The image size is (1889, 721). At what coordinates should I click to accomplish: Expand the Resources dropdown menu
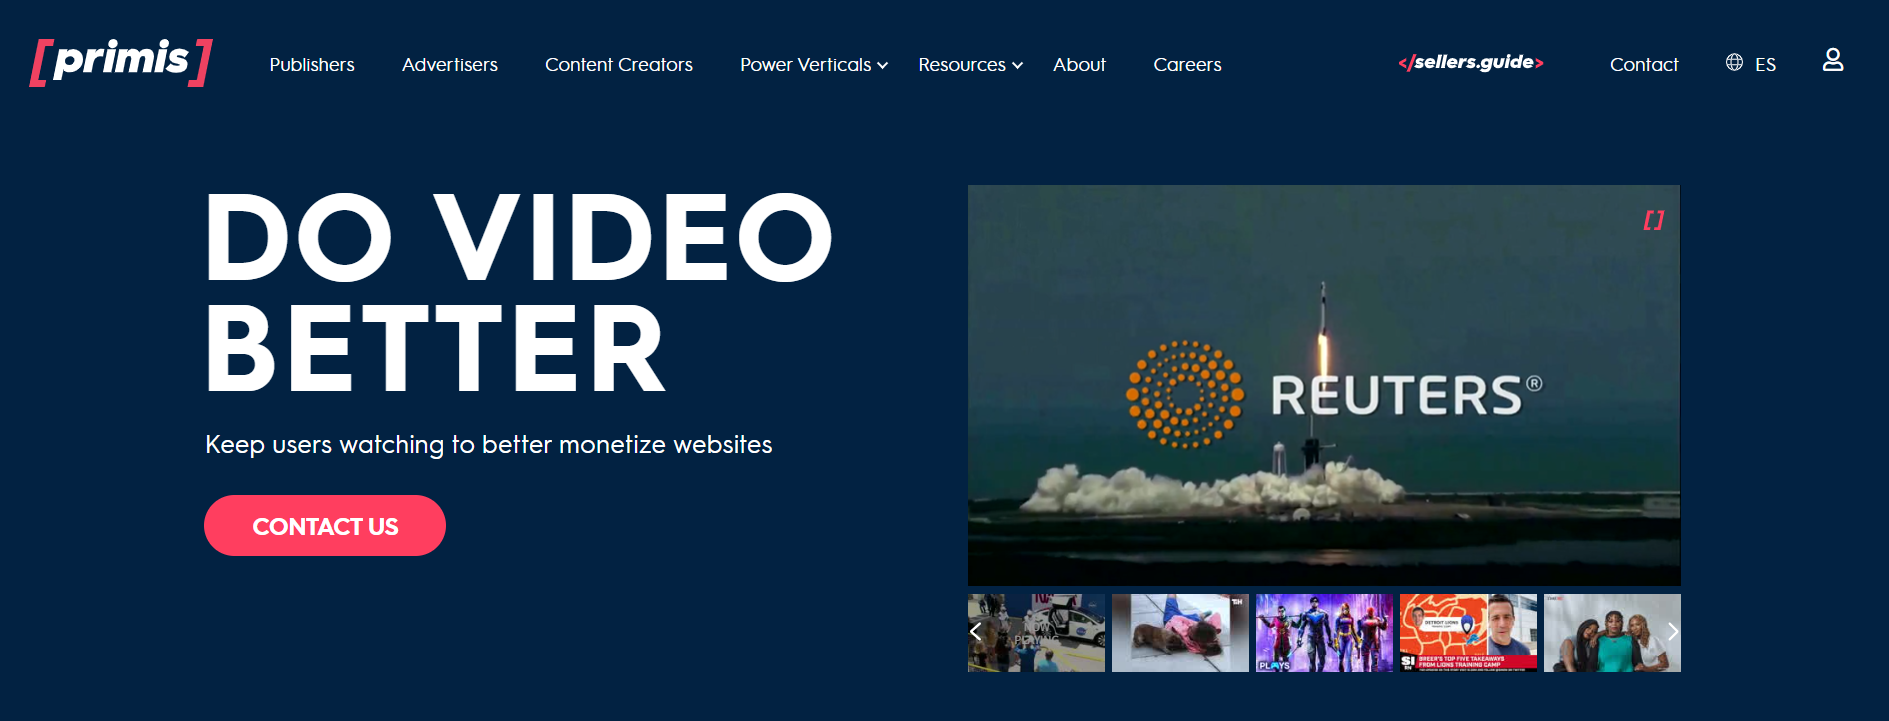coord(970,65)
